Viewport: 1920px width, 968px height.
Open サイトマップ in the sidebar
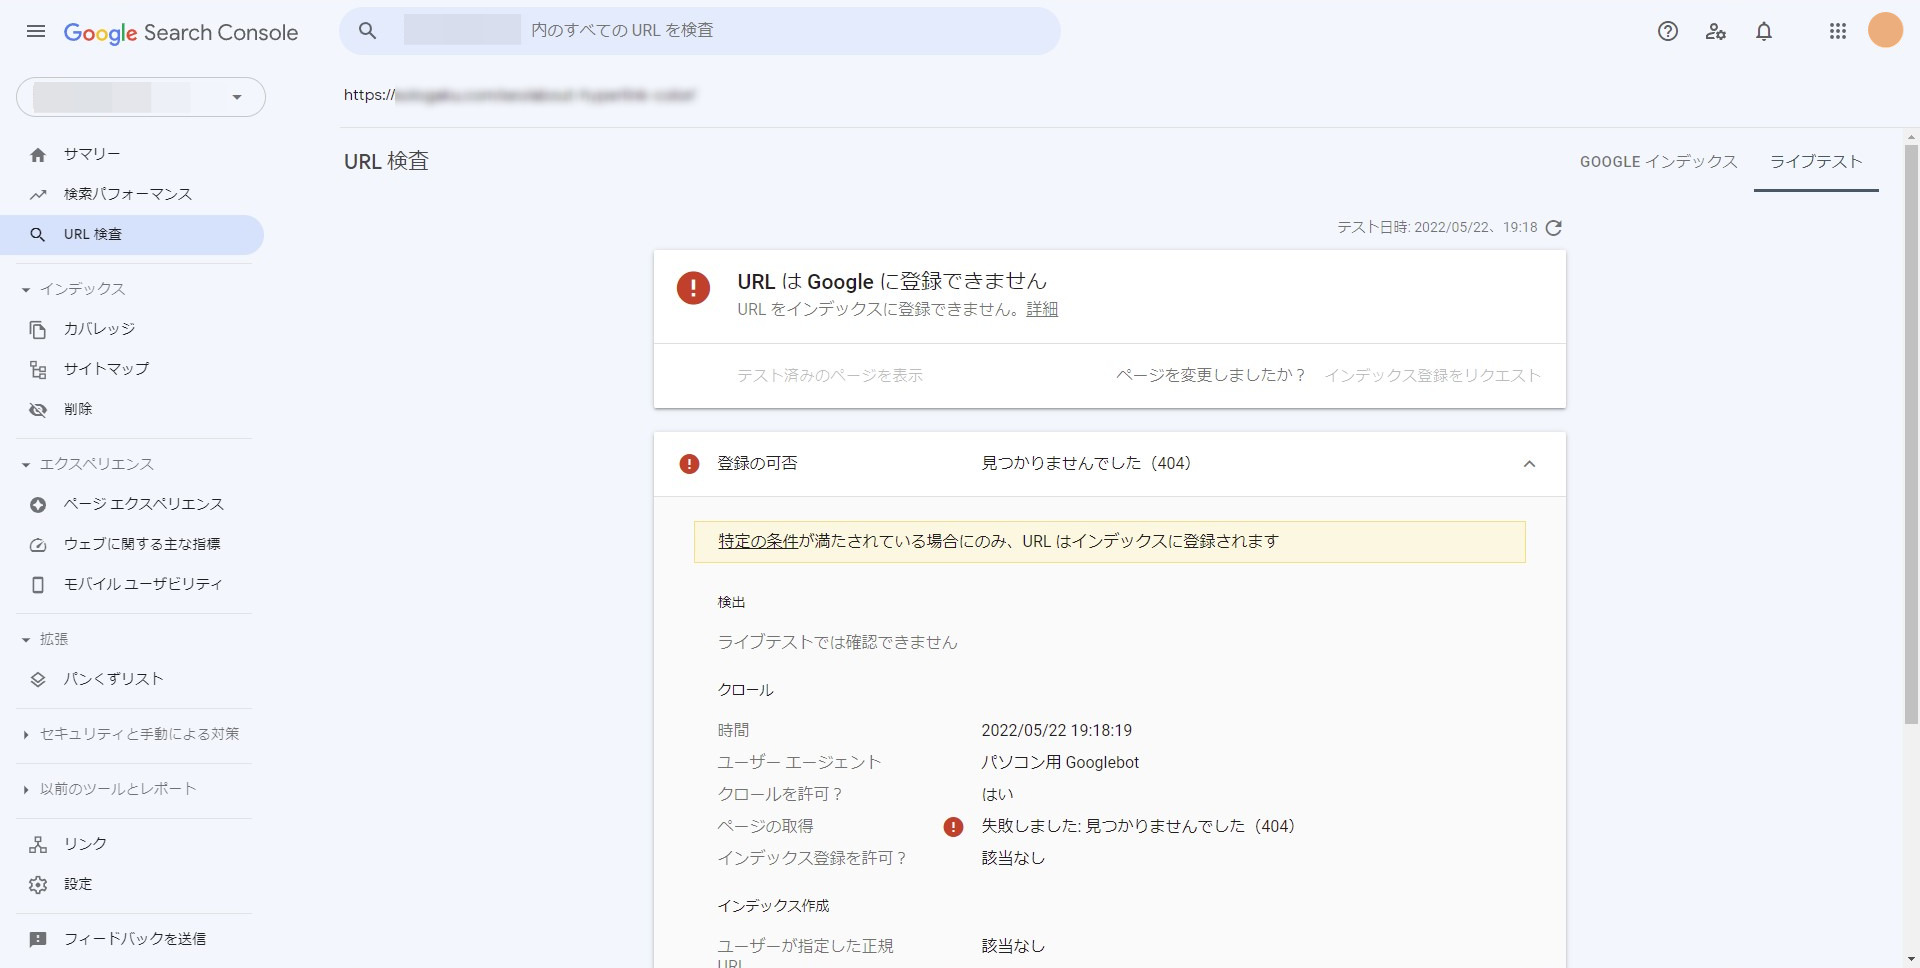[106, 369]
